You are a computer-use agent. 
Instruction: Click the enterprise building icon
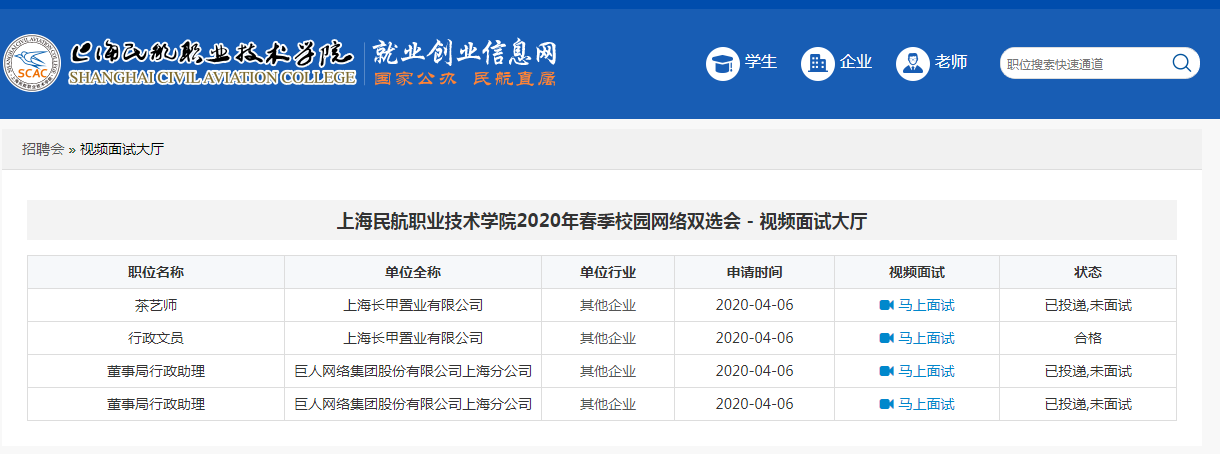[817, 64]
